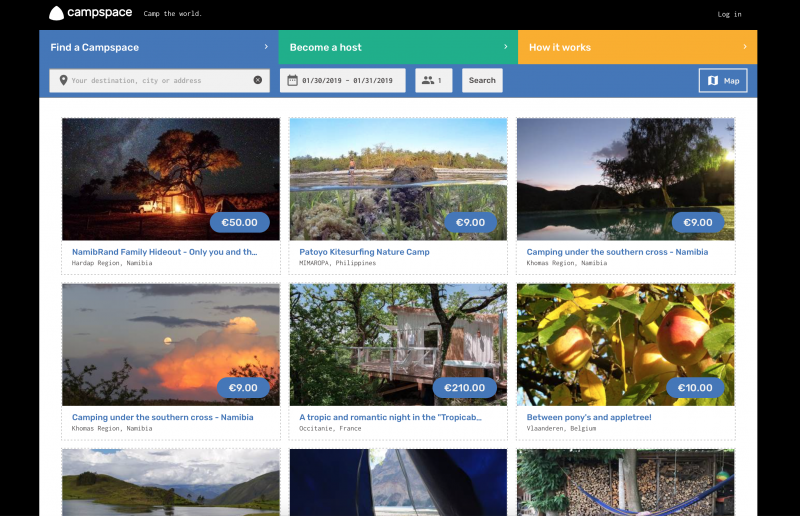This screenshot has width=800, height=516.
Task: Click the €50.00 price badge
Action: click(x=239, y=223)
